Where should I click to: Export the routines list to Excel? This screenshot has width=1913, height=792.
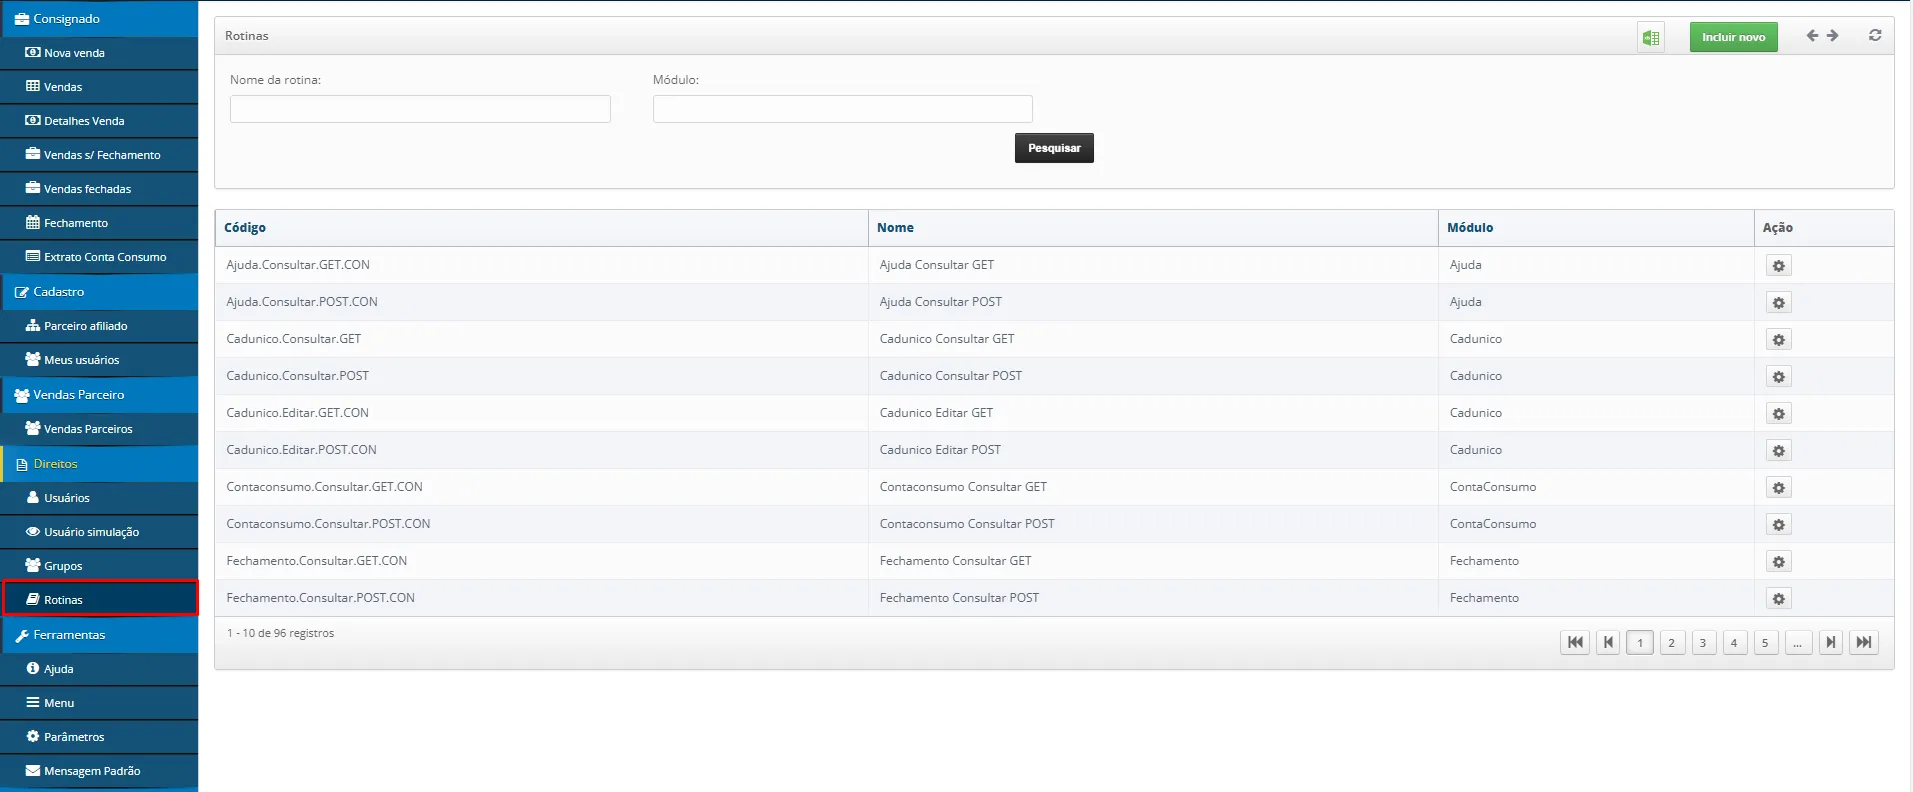(x=1650, y=38)
